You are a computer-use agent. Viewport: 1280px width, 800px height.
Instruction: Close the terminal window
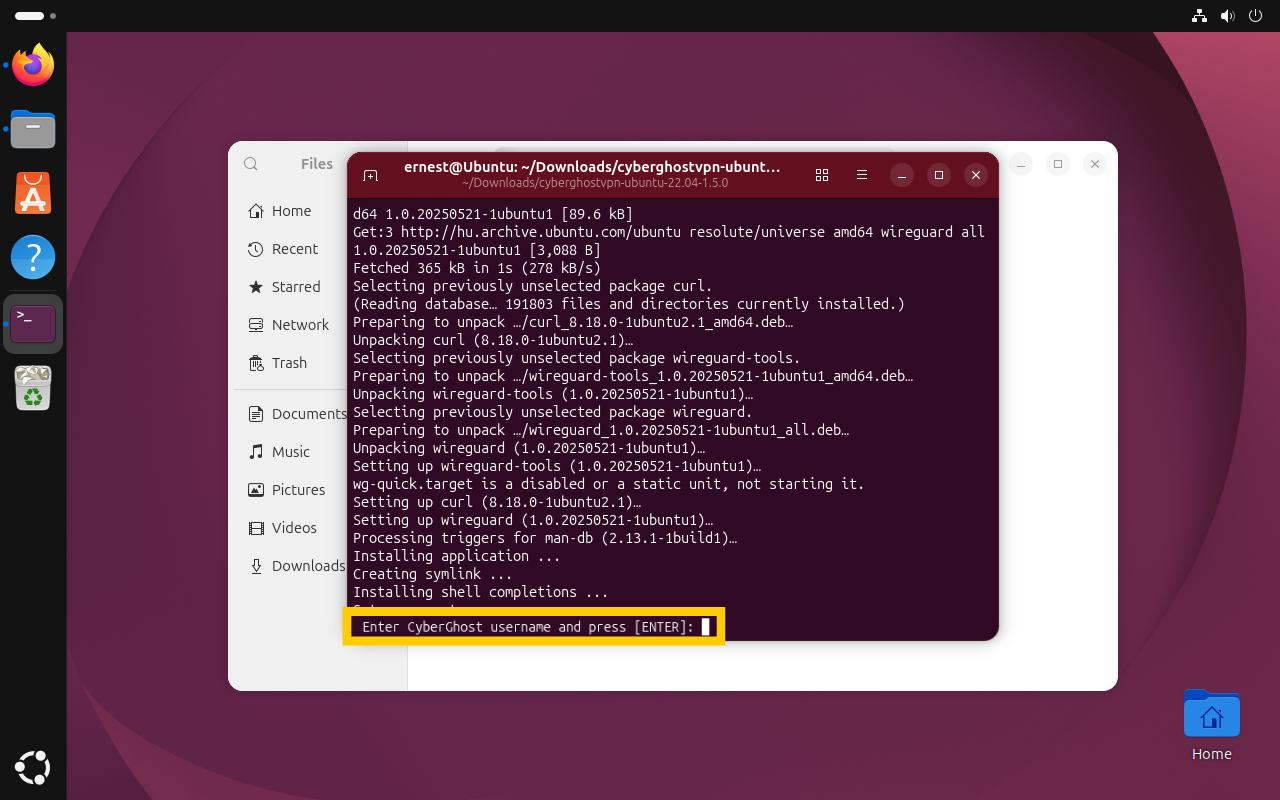tap(975, 175)
